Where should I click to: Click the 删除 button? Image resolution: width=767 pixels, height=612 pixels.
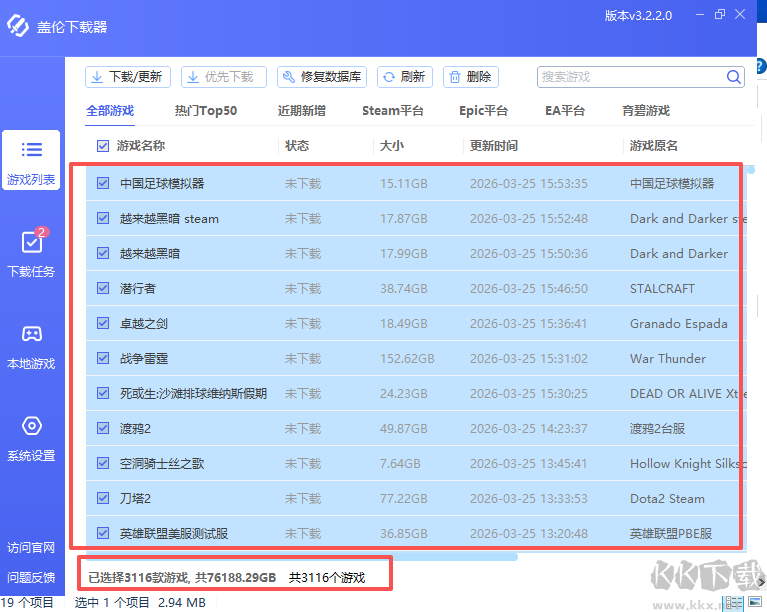pos(471,77)
